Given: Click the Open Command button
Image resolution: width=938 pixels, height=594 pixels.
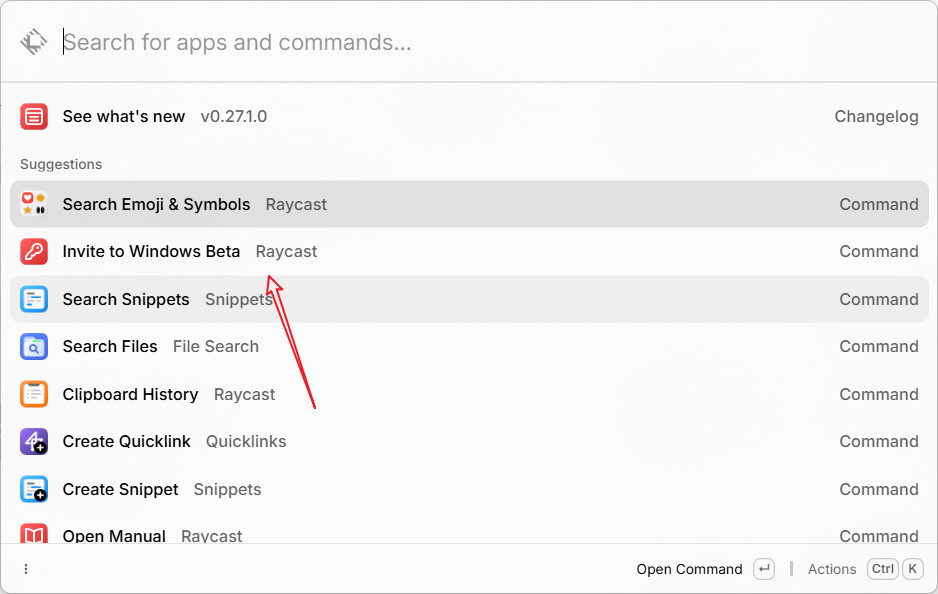Looking at the screenshot, I should [689, 569].
